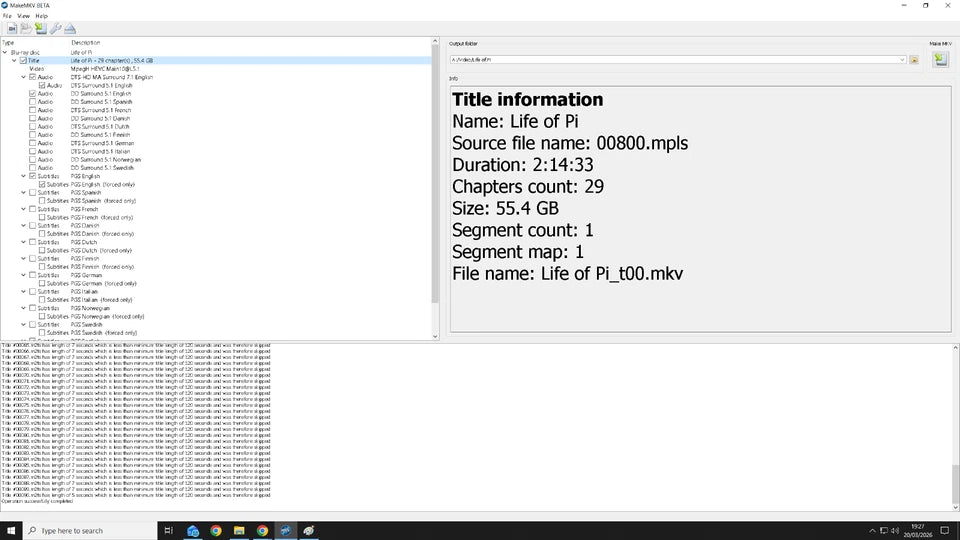
Task: Click the taskbar clock showing 19:27
Action: coord(917,530)
